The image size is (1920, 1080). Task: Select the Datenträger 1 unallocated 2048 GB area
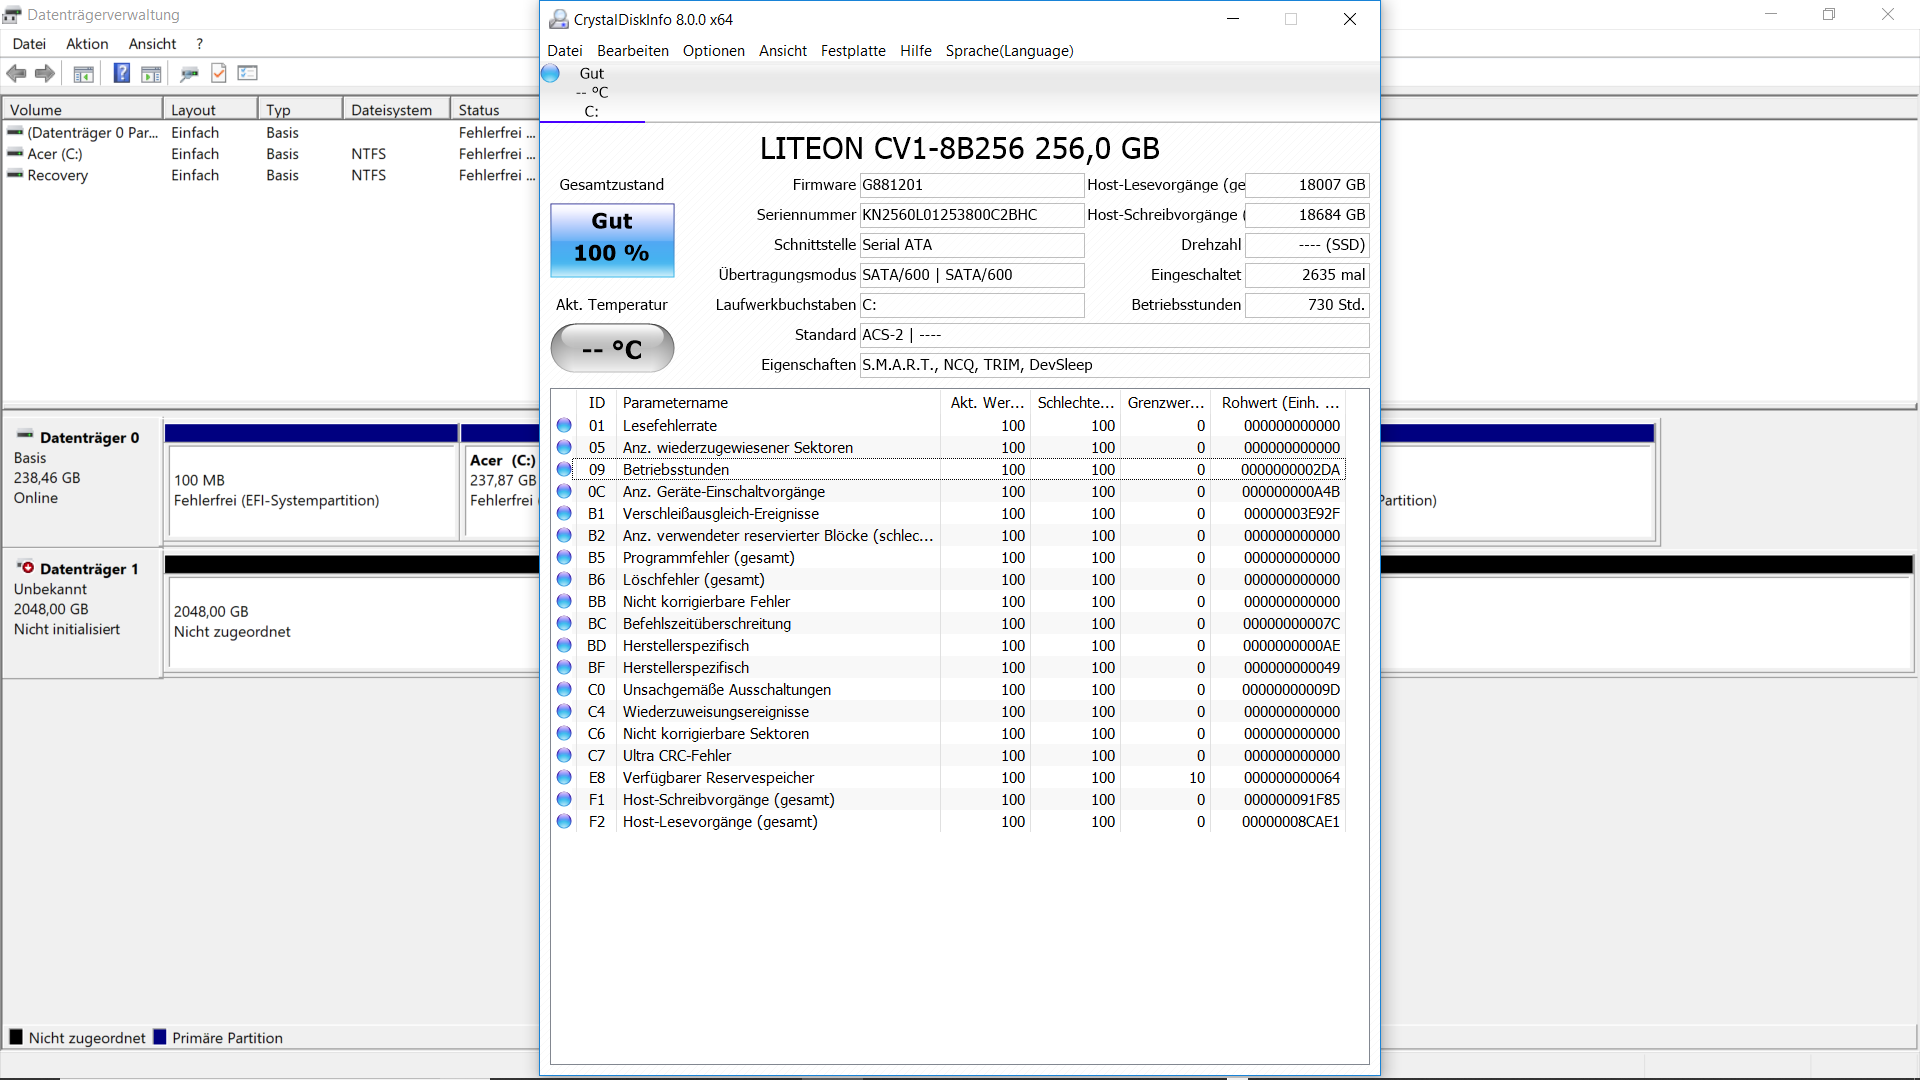click(350, 622)
